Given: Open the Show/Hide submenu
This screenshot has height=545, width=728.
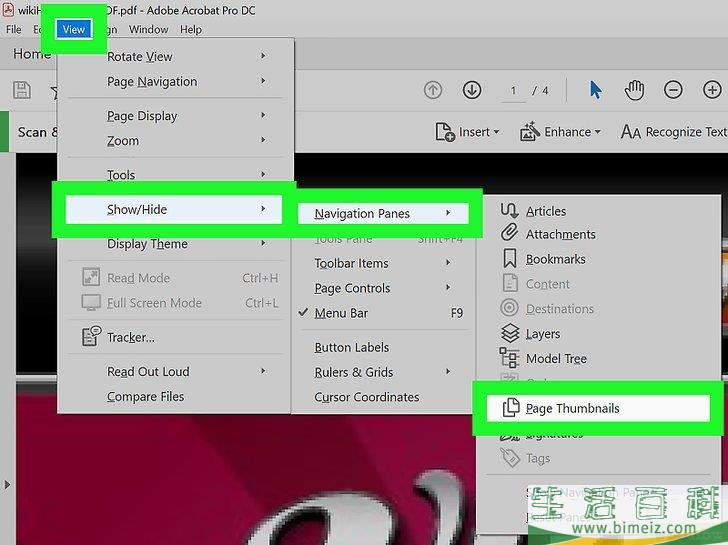Looking at the screenshot, I should [x=174, y=209].
